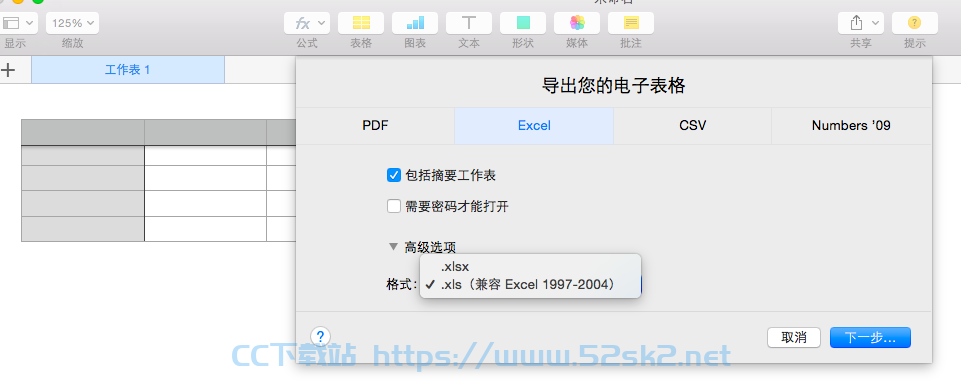The height and width of the screenshot is (386, 961).
Task: Open the Formula (公式) fx menu
Action: click(307, 23)
